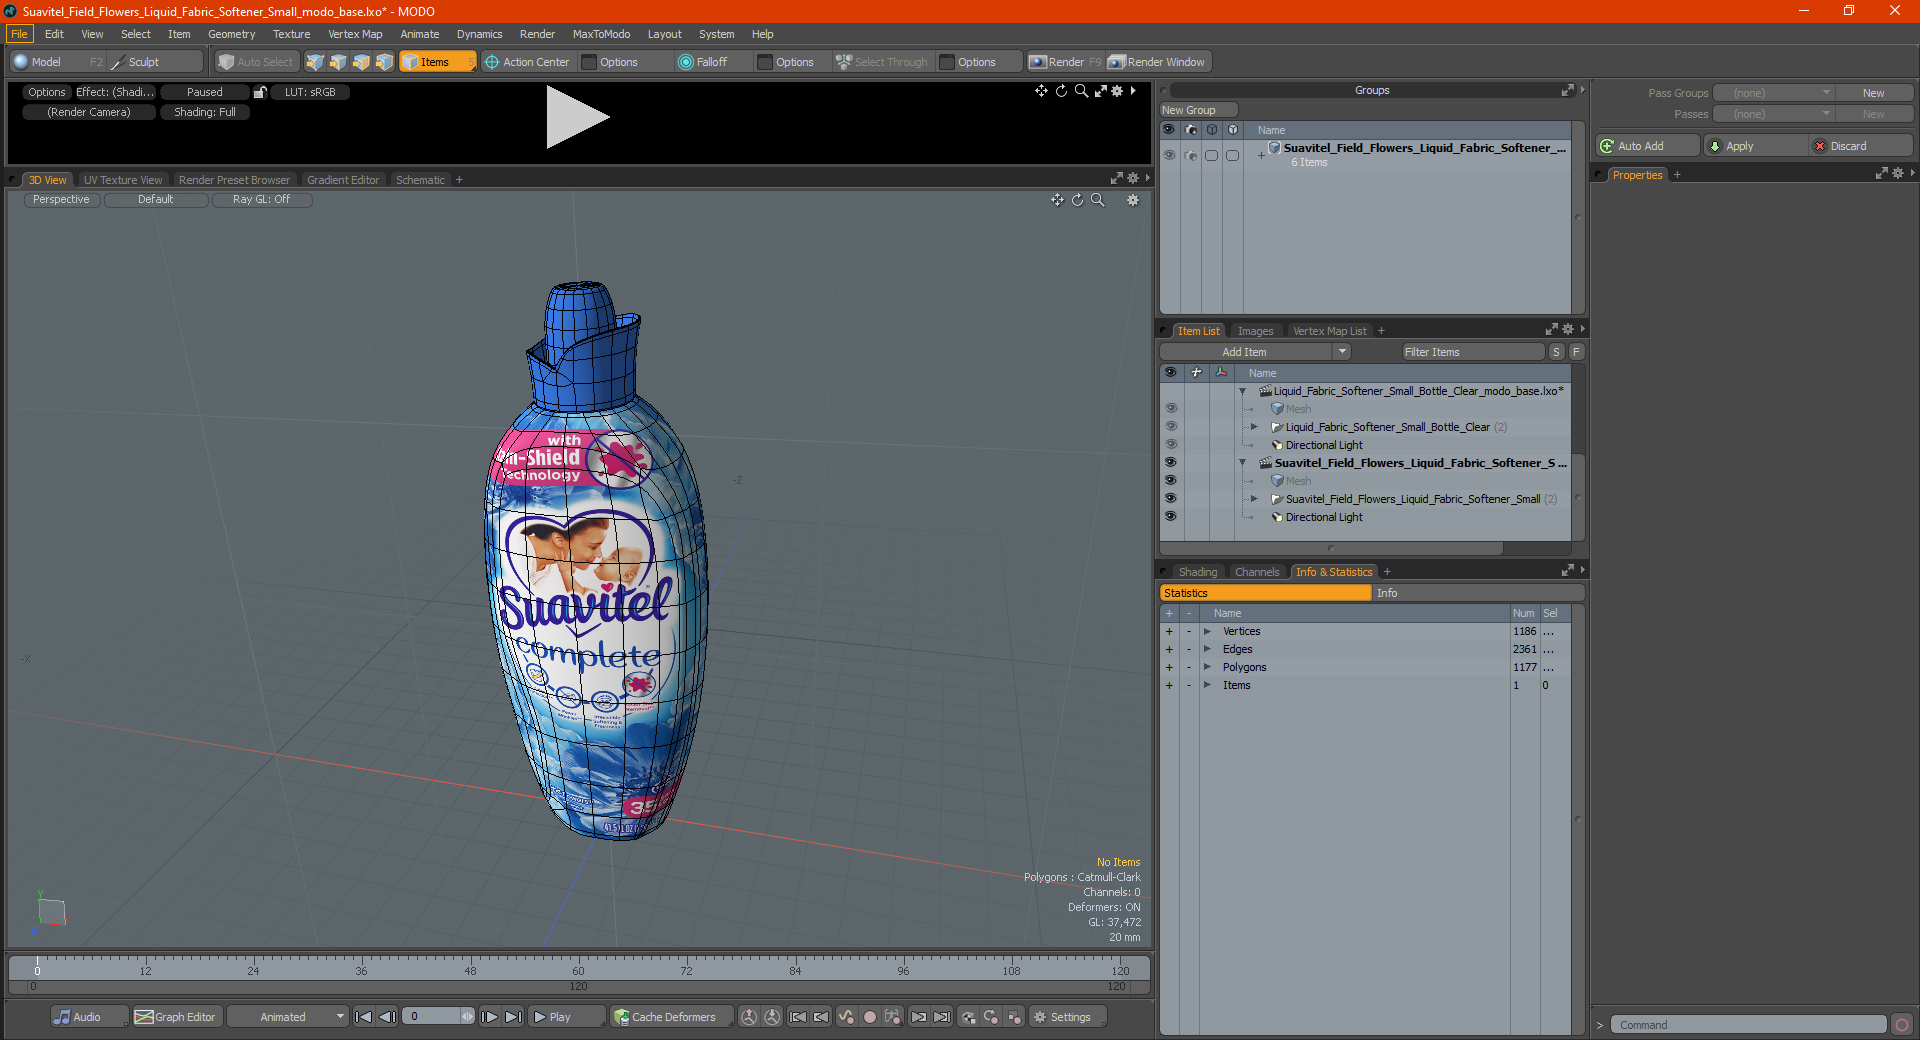1920x1040 pixels.
Task: Go to the last frame
Action: pyautogui.click(x=514, y=1017)
